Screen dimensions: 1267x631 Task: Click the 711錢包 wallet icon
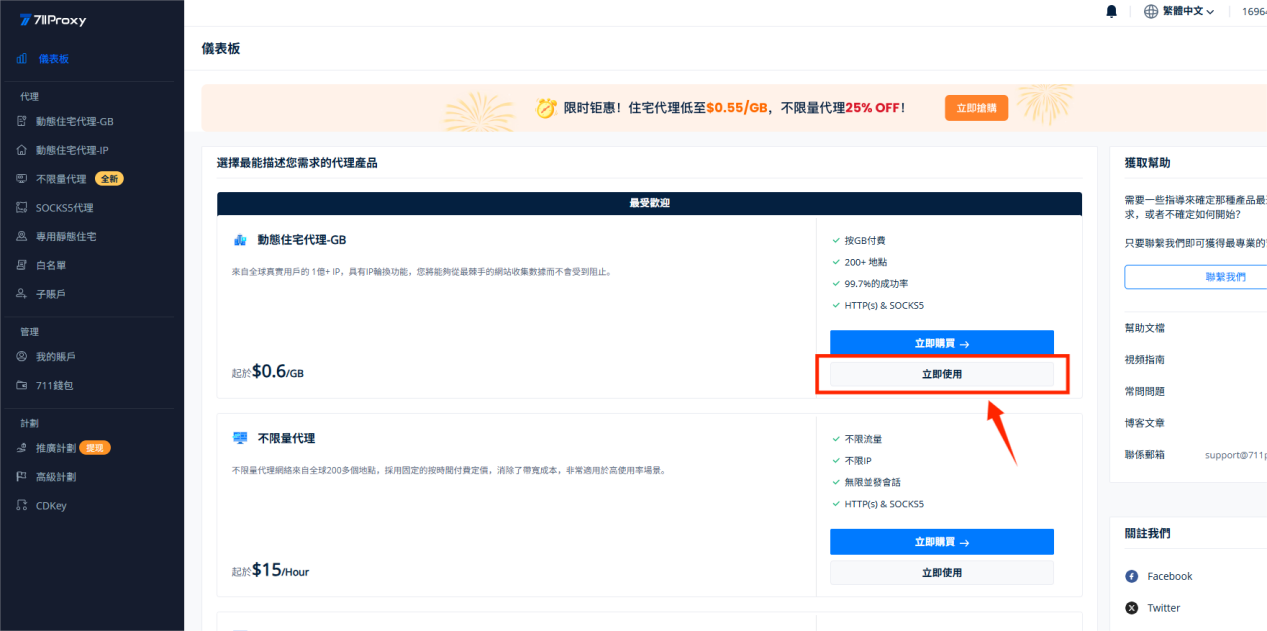tap(22, 385)
